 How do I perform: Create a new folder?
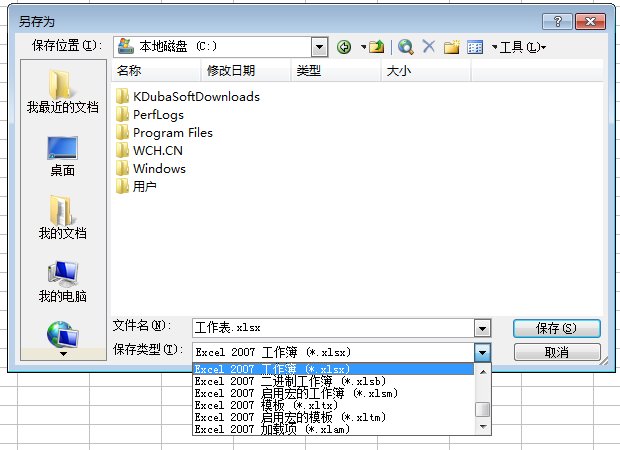click(x=452, y=47)
